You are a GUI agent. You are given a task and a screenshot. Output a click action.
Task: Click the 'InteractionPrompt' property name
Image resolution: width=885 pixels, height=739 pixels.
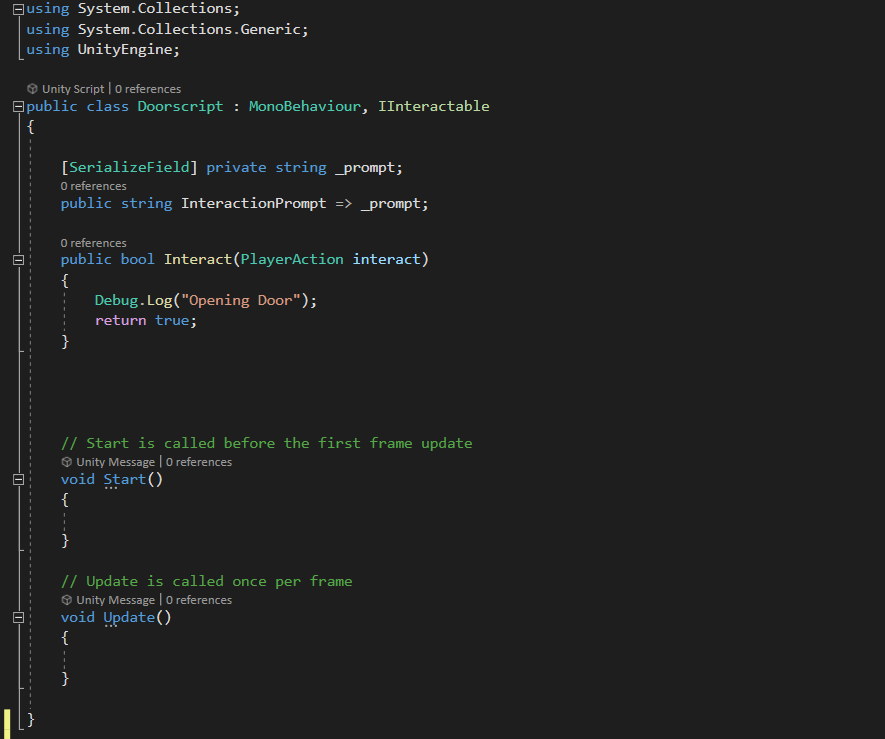click(253, 203)
